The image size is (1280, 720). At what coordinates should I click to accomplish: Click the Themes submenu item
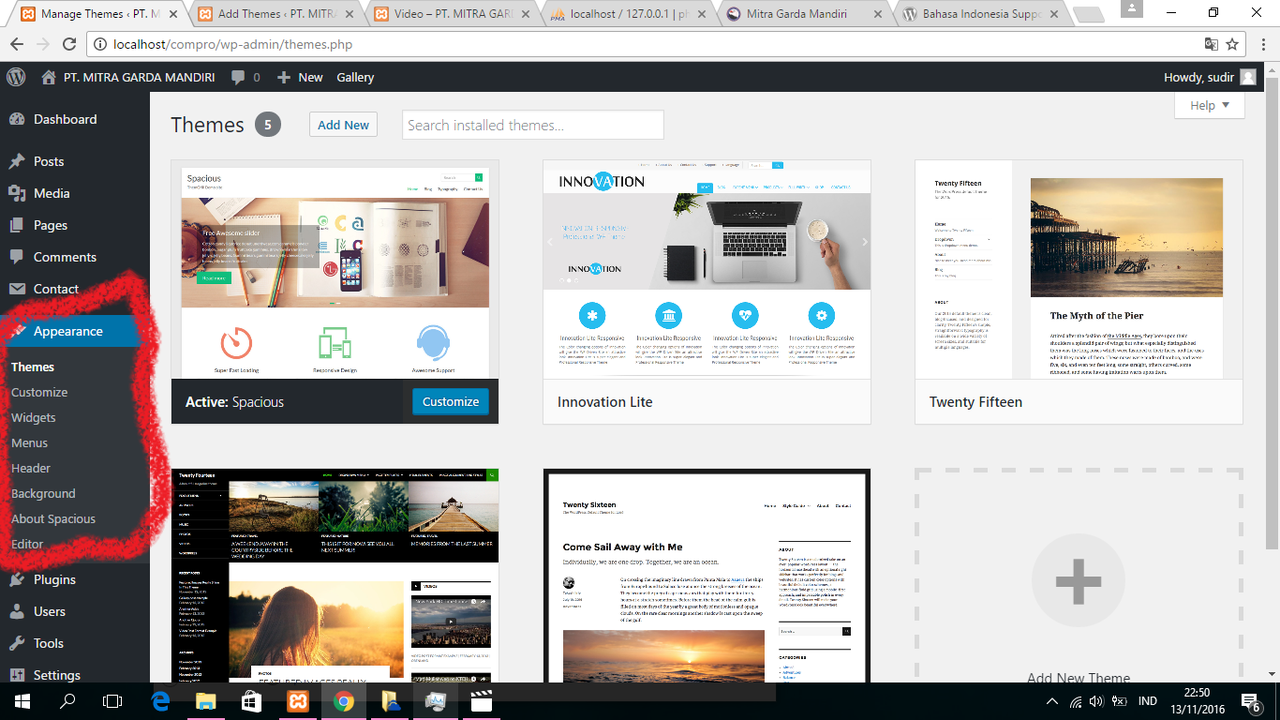[x=33, y=367]
